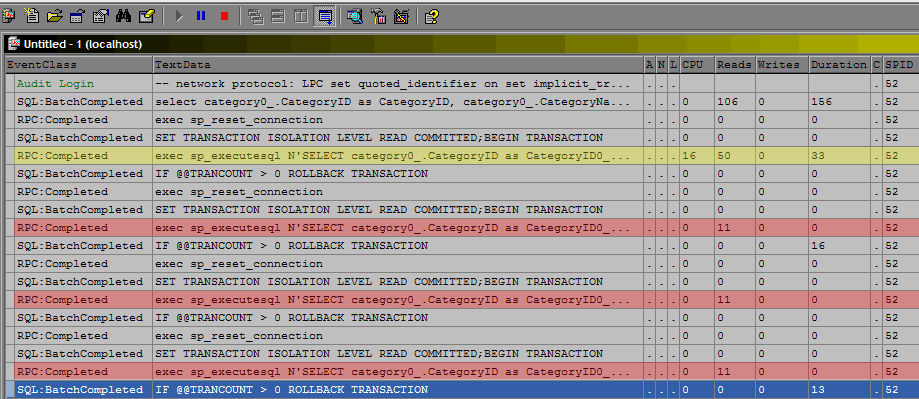Click the cascade windows icon
The height and width of the screenshot is (399, 919).
click(256, 16)
